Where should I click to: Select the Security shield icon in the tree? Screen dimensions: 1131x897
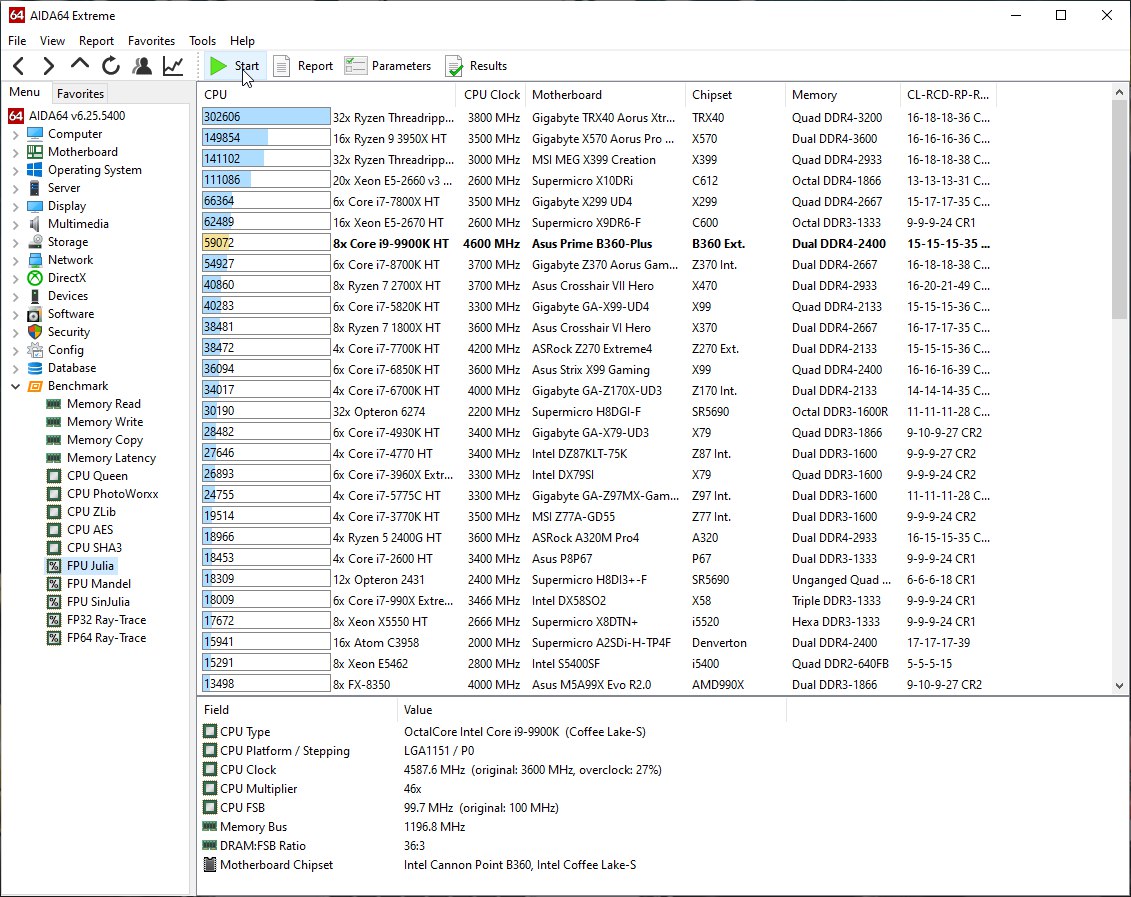35,332
